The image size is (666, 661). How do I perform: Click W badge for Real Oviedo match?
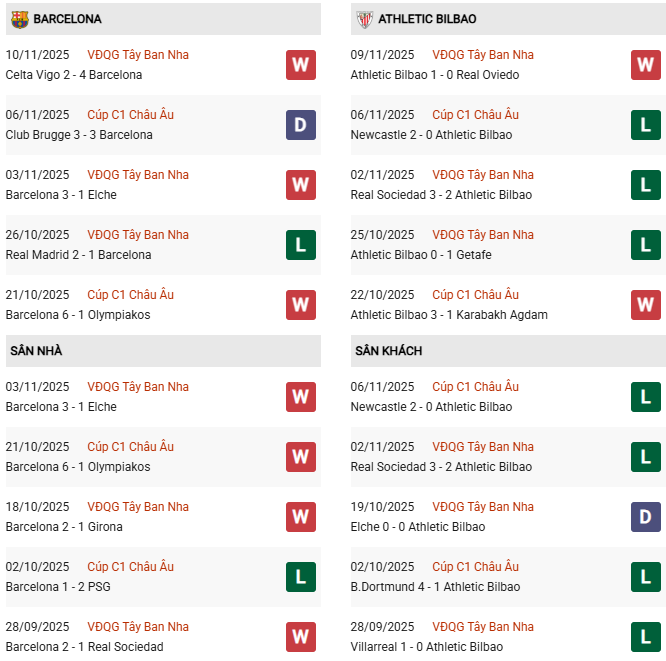pyautogui.click(x=645, y=65)
